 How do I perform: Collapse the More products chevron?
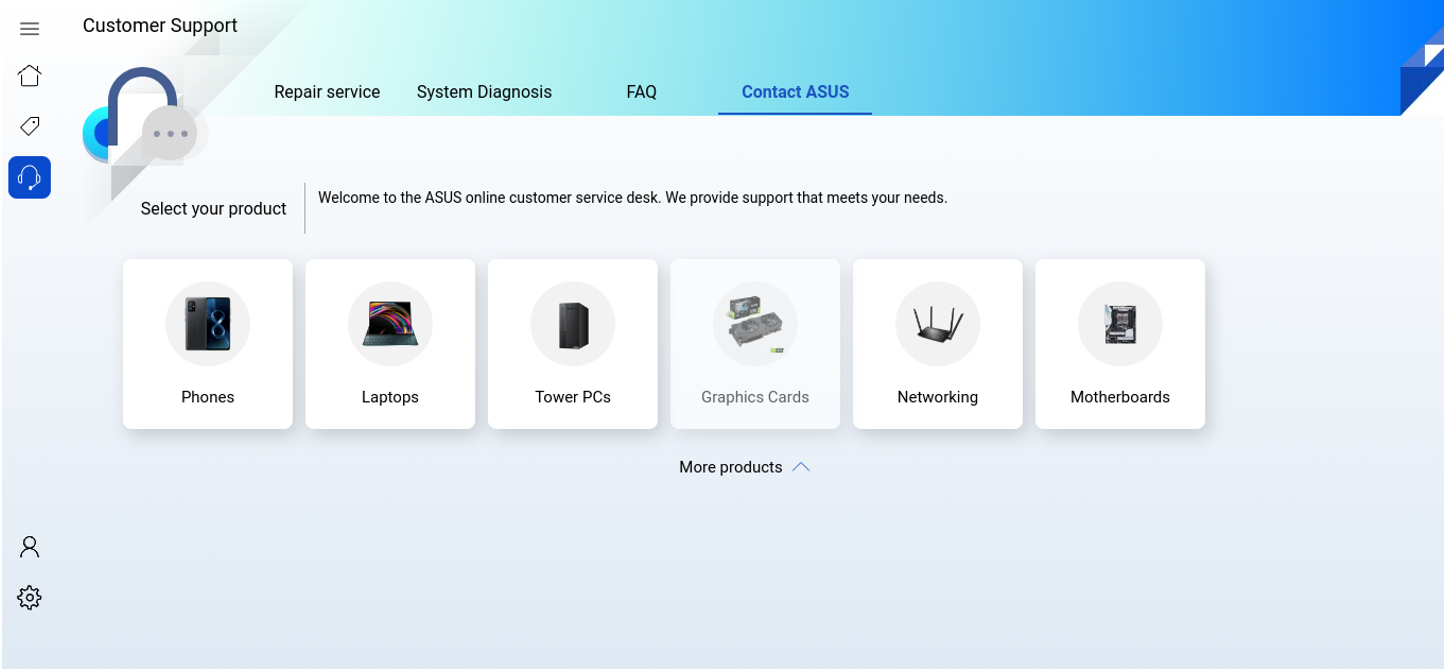pos(801,467)
